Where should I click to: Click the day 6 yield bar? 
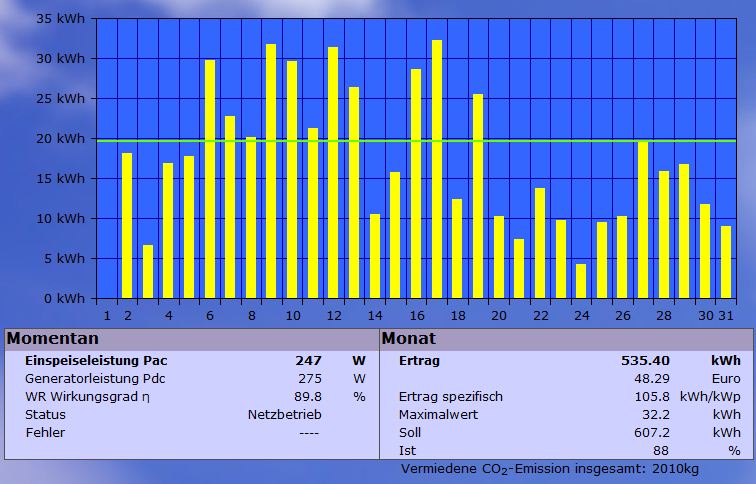[x=210, y=179]
